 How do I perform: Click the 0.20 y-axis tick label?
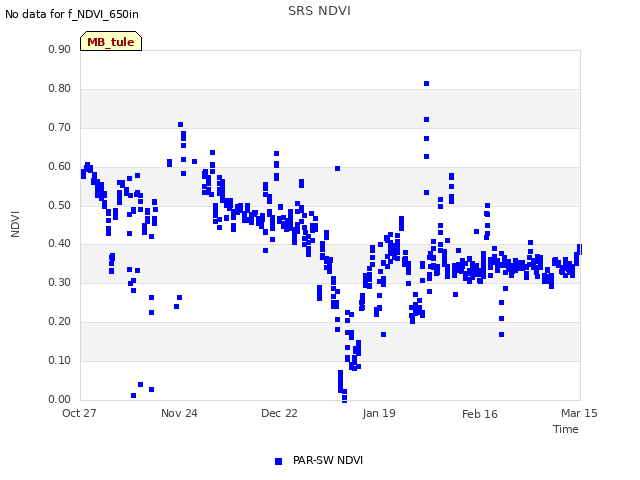60,322
